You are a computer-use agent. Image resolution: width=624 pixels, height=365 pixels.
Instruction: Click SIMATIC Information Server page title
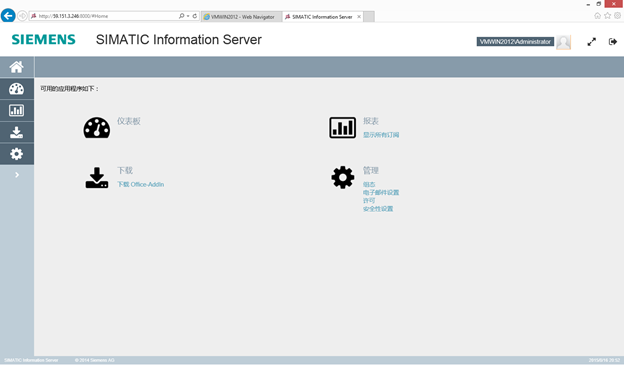pyautogui.click(x=179, y=40)
